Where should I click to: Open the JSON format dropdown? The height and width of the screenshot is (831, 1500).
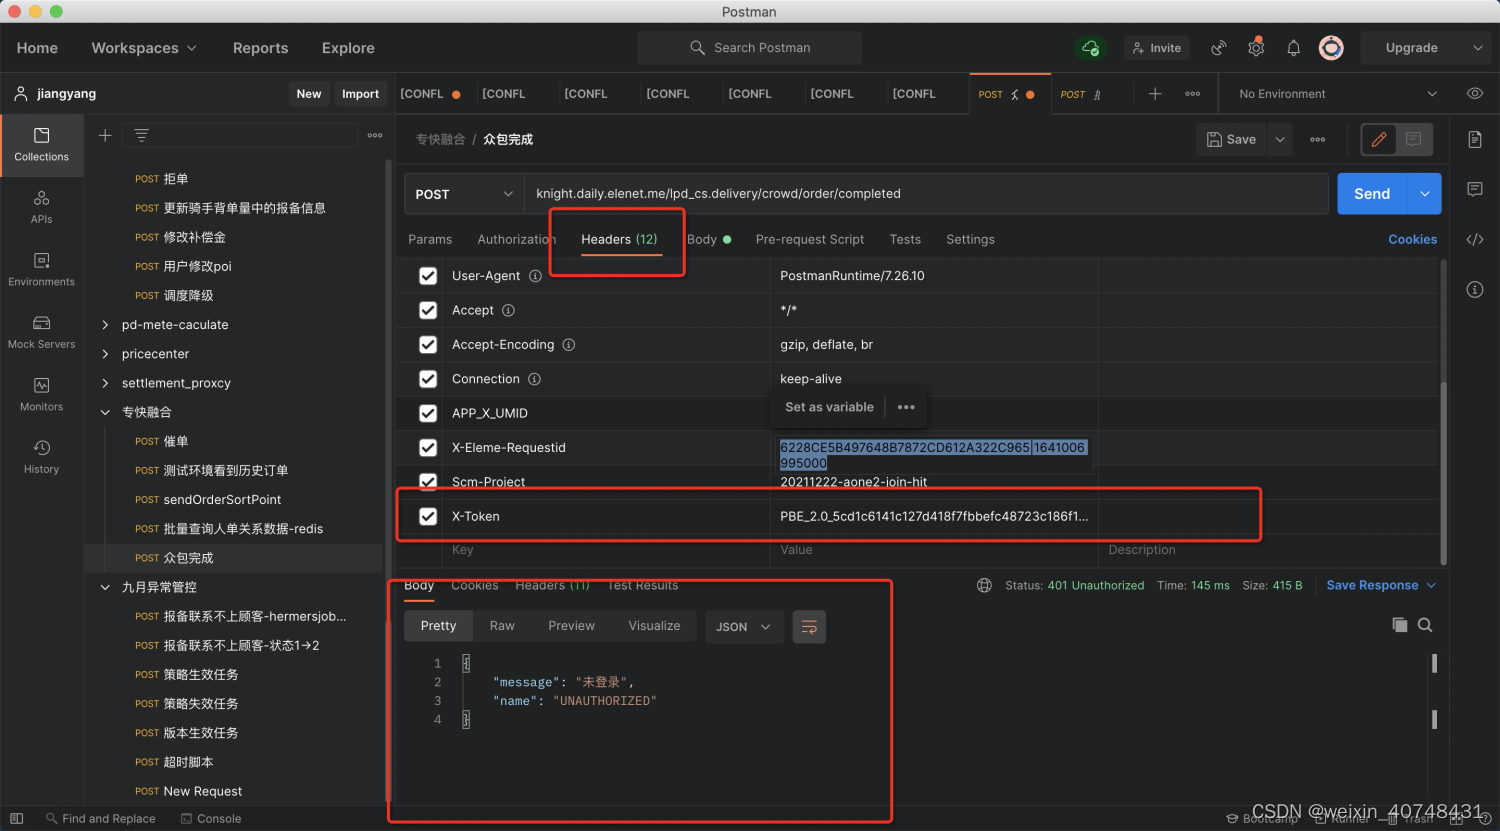click(744, 627)
